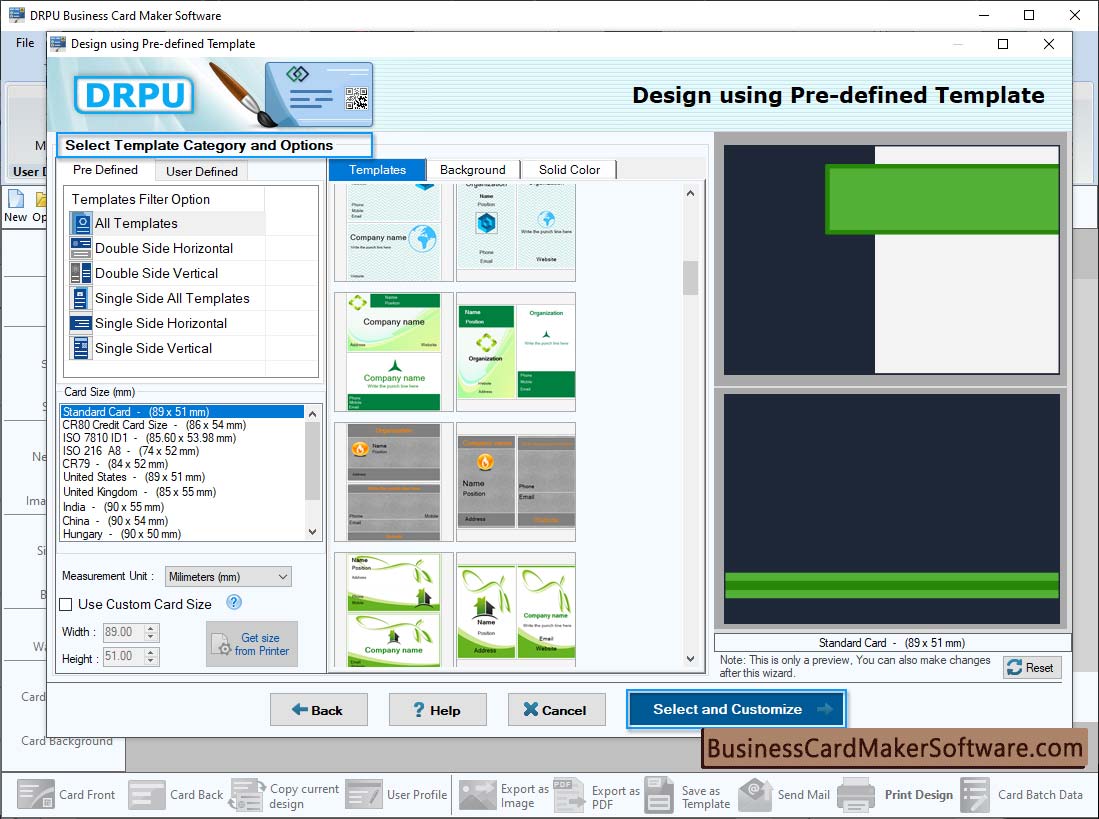Viewport: 1099px width, 819px height.
Task: Click scroll-down arrow of card size list
Action: [313, 532]
